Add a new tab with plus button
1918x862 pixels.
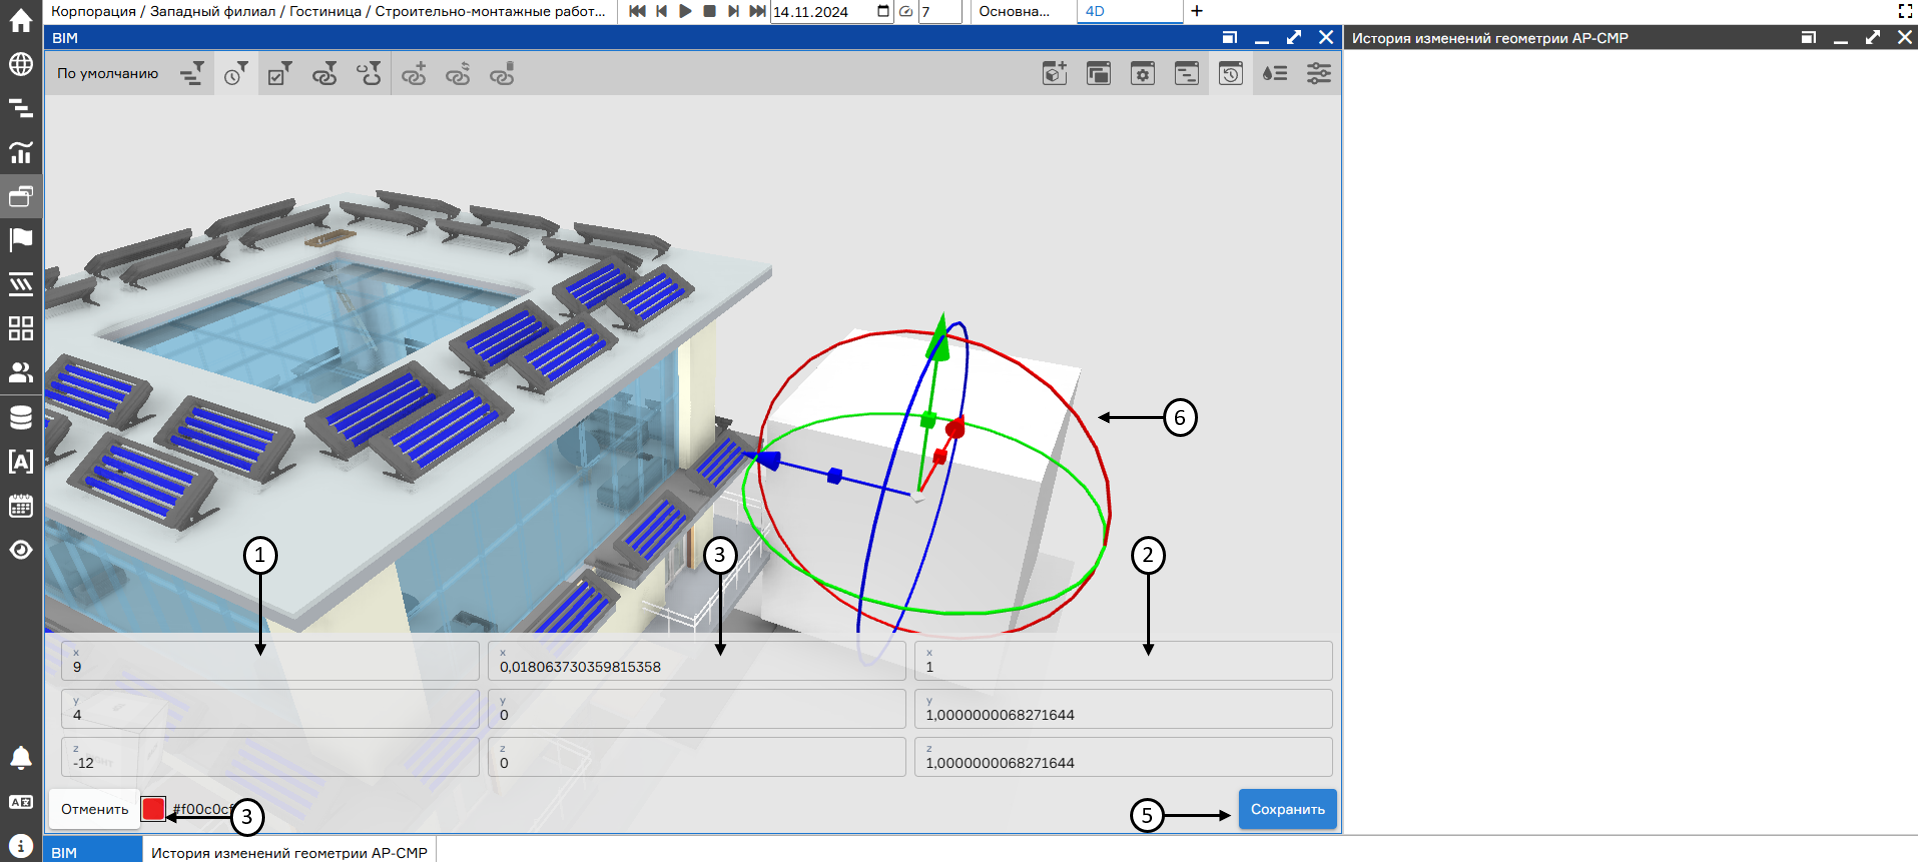pos(1197,11)
